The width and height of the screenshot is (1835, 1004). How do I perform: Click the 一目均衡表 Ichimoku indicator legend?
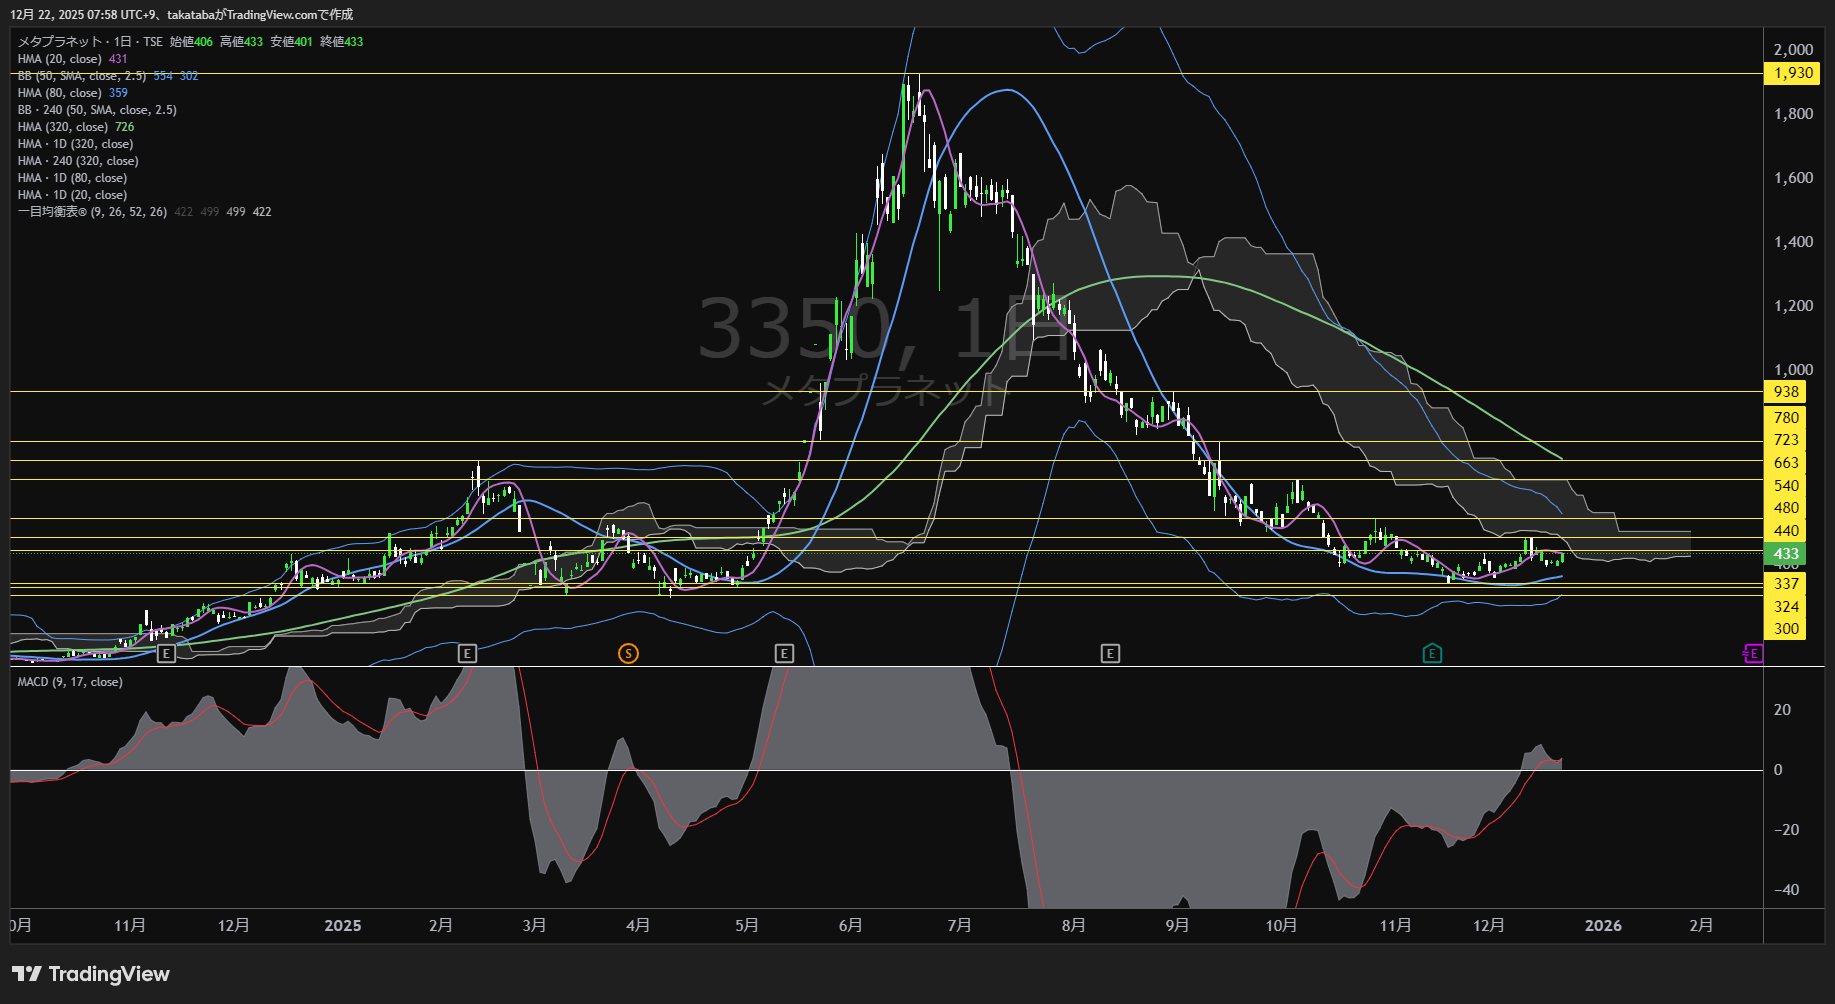coord(92,212)
